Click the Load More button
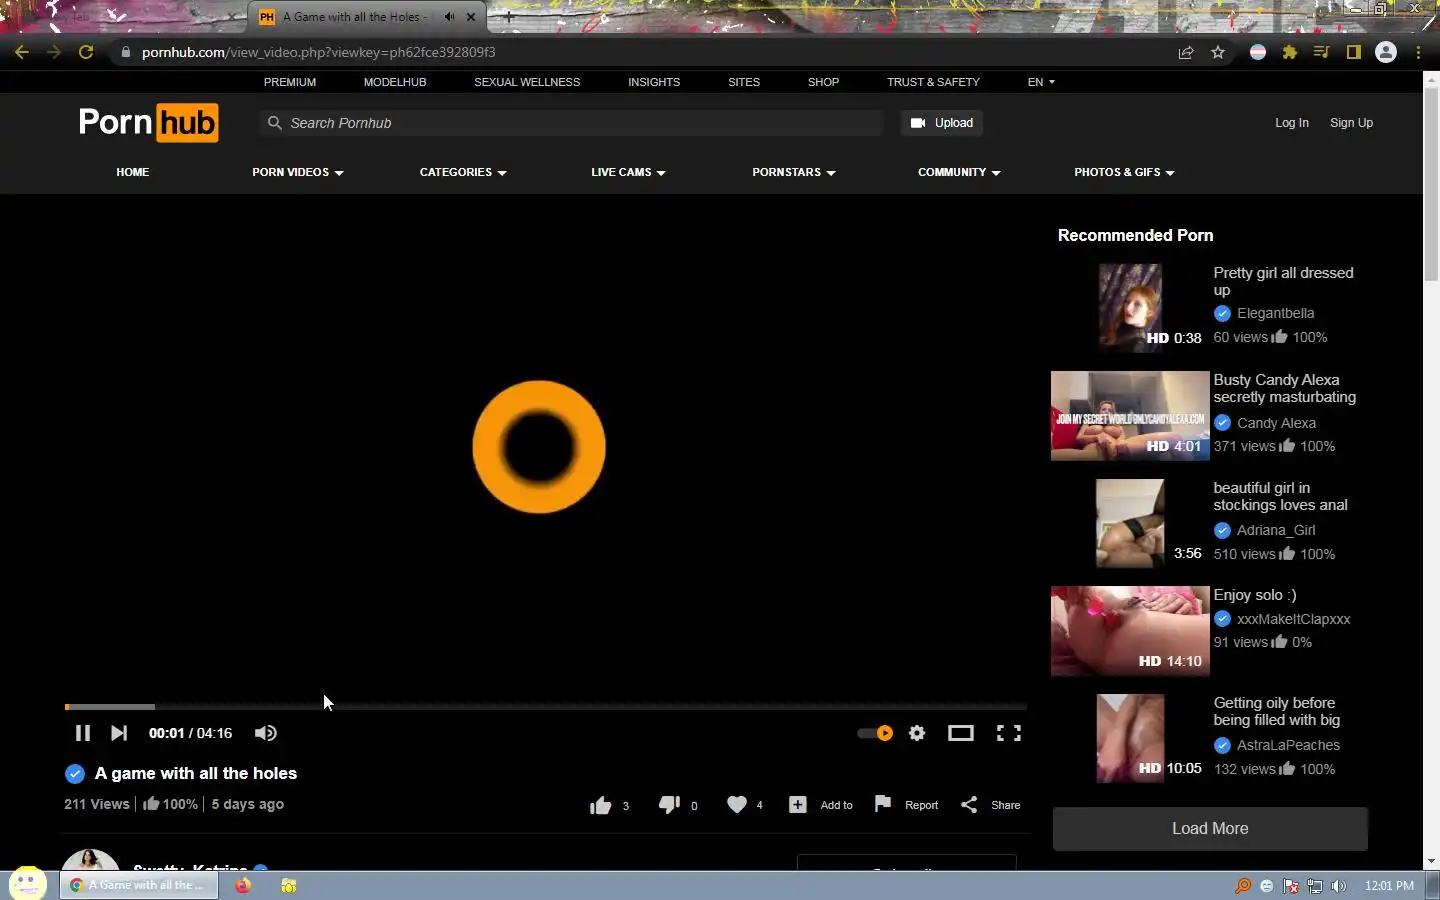 pyautogui.click(x=1210, y=828)
